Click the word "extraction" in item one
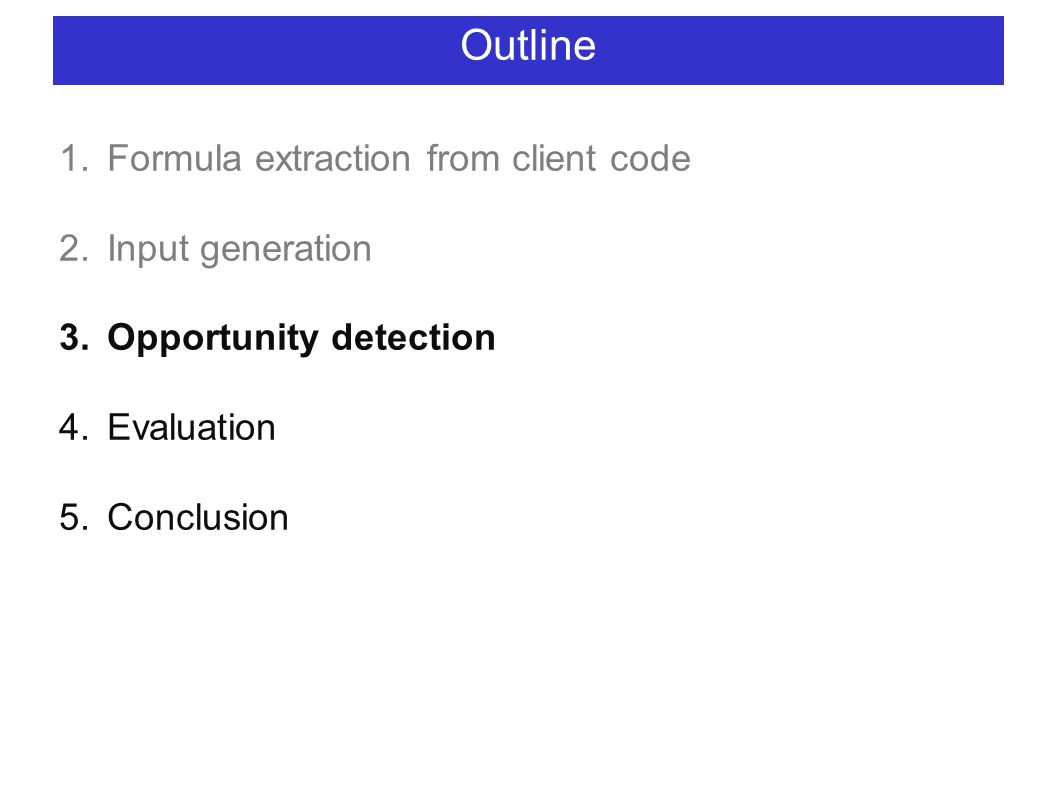This screenshot has width=1058, height=793. tap(333, 159)
